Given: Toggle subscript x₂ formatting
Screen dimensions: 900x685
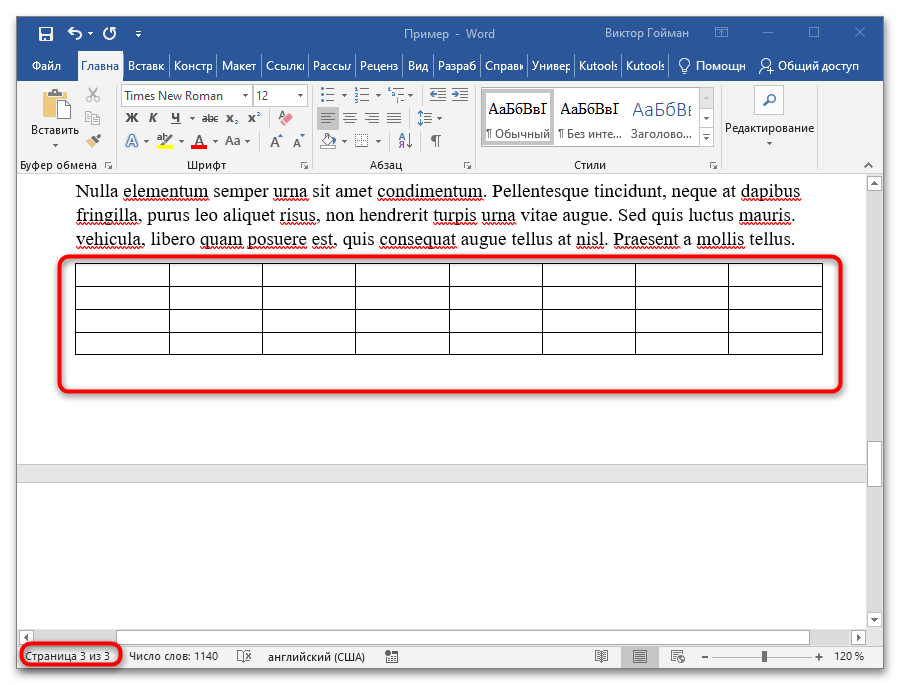Looking at the screenshot, I should tap(231, 118).
